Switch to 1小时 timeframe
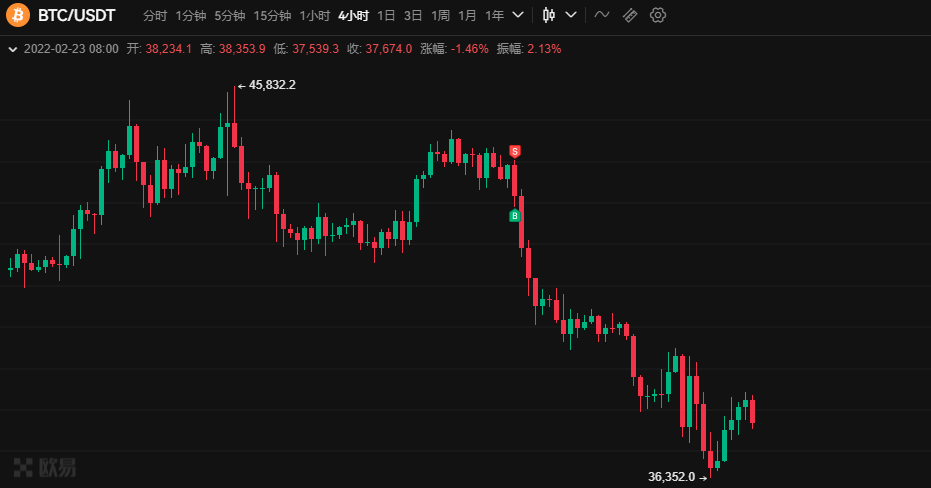The image size is (931, 488). click(314, 15)
